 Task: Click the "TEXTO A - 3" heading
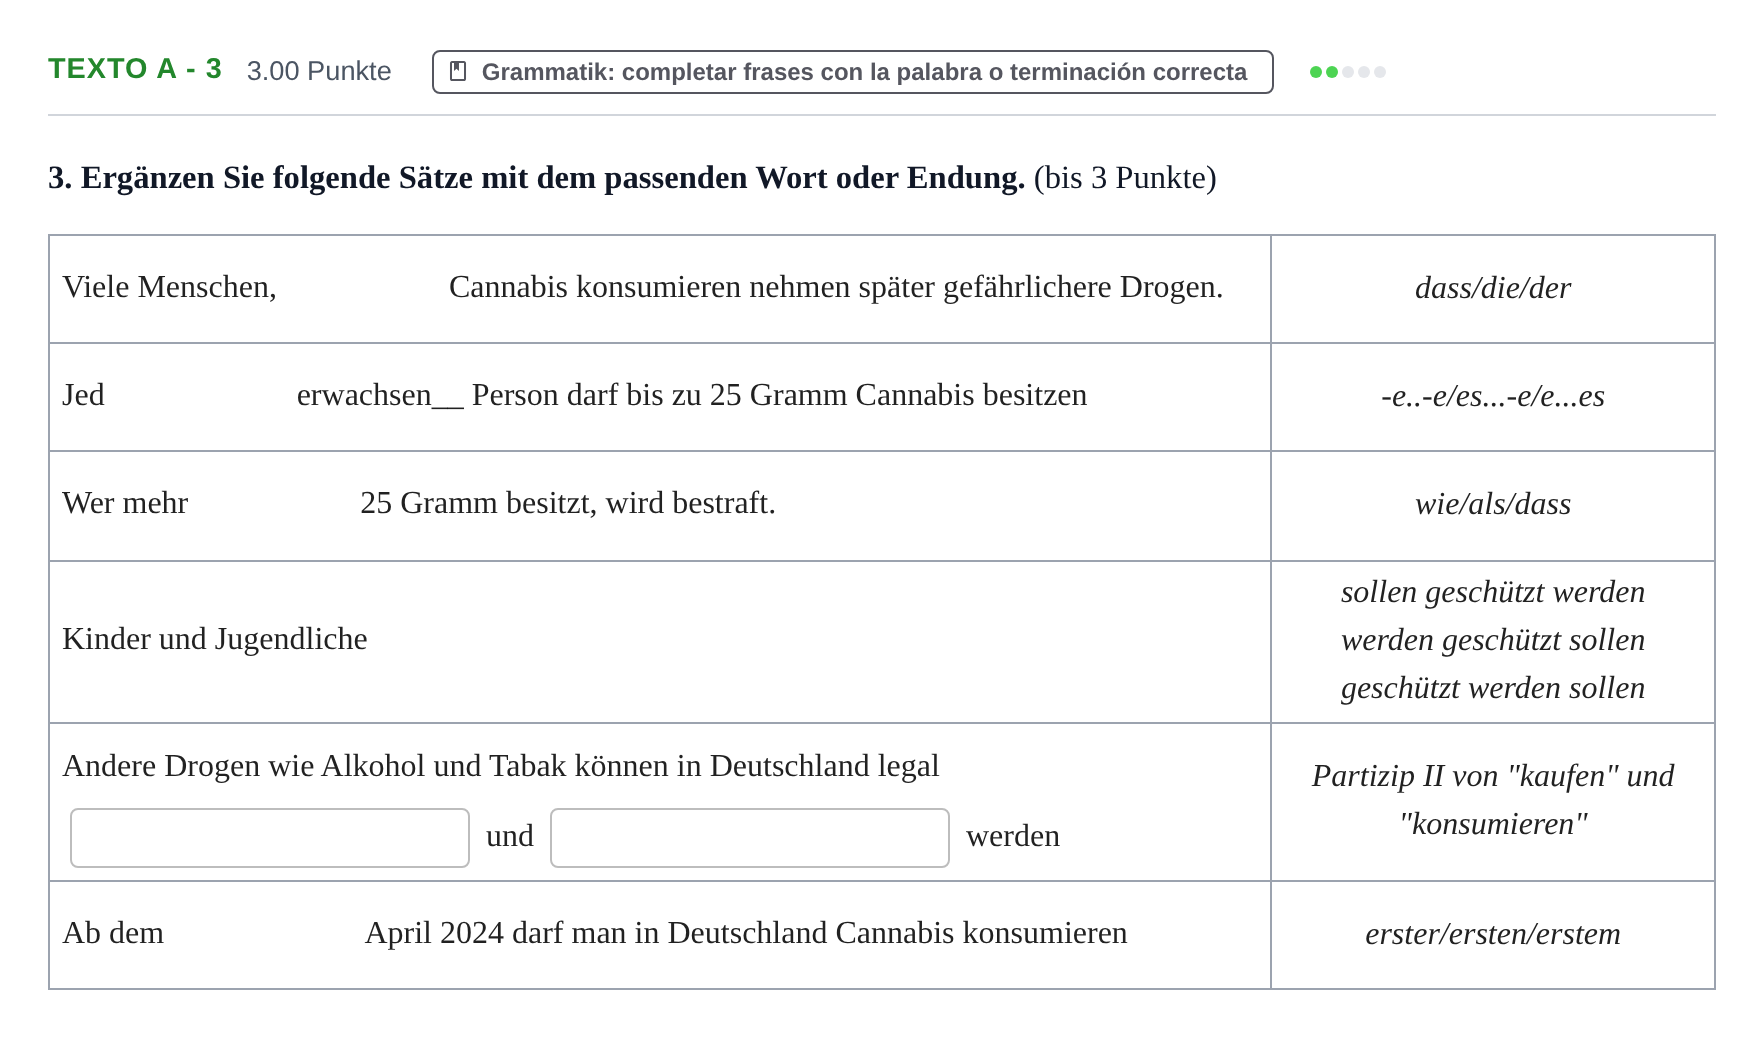[135, 69]
